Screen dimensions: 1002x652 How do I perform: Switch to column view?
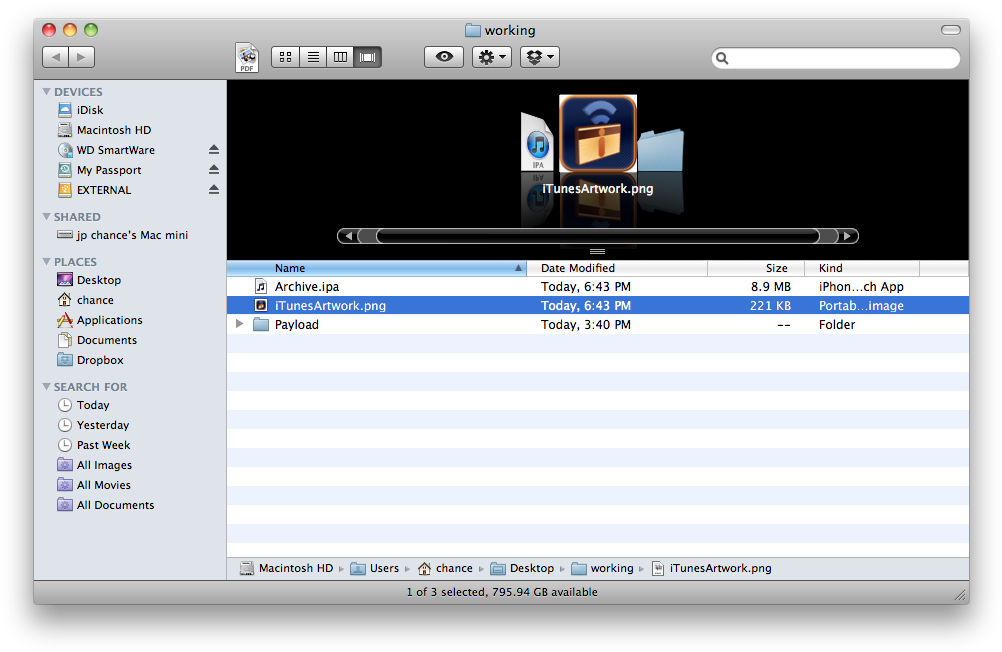(x=340, y=57)
